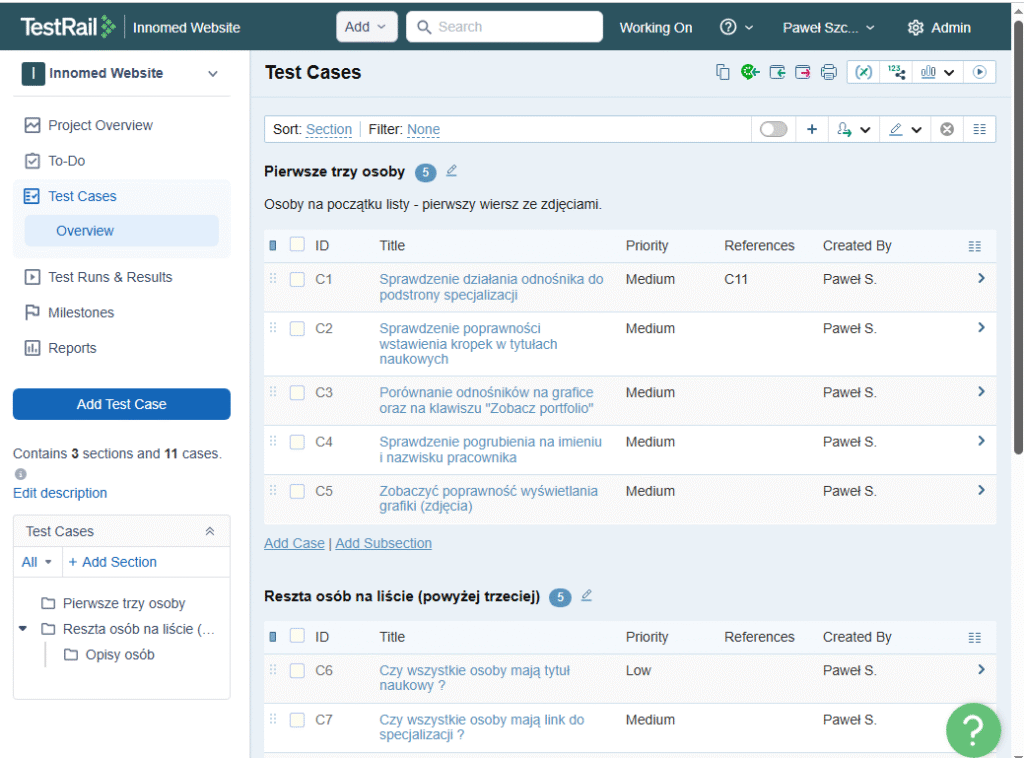Toggle the switch in the filter bar
The image size is (1024, 758).
[x=773, y=129]
